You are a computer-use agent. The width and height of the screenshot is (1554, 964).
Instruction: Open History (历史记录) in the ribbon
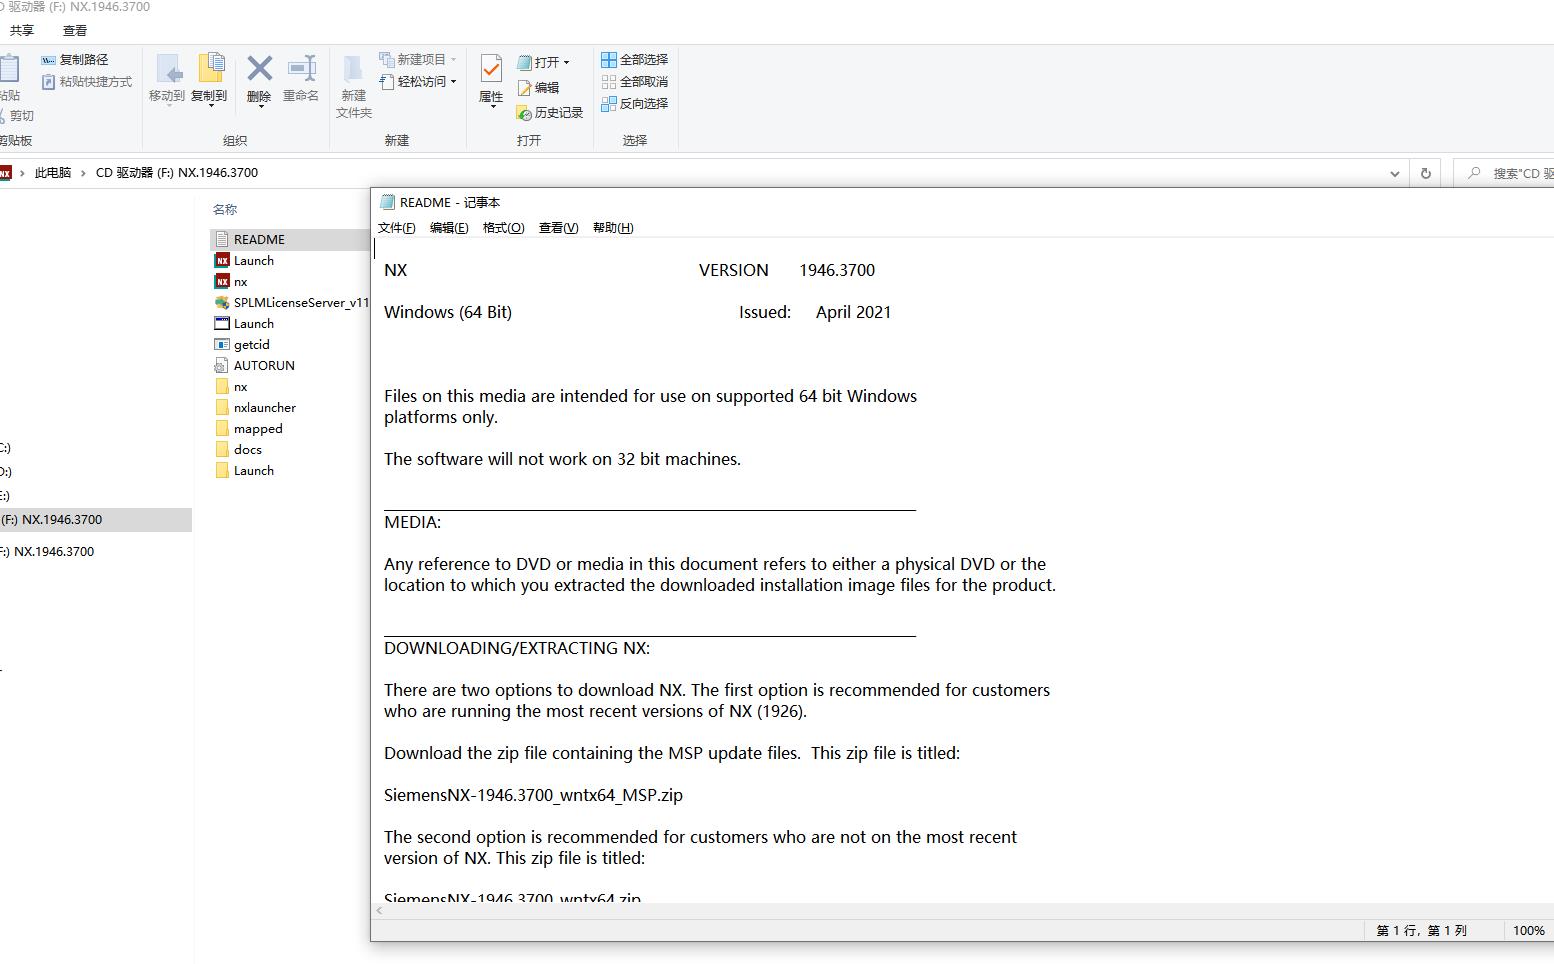tap(550, 113)
